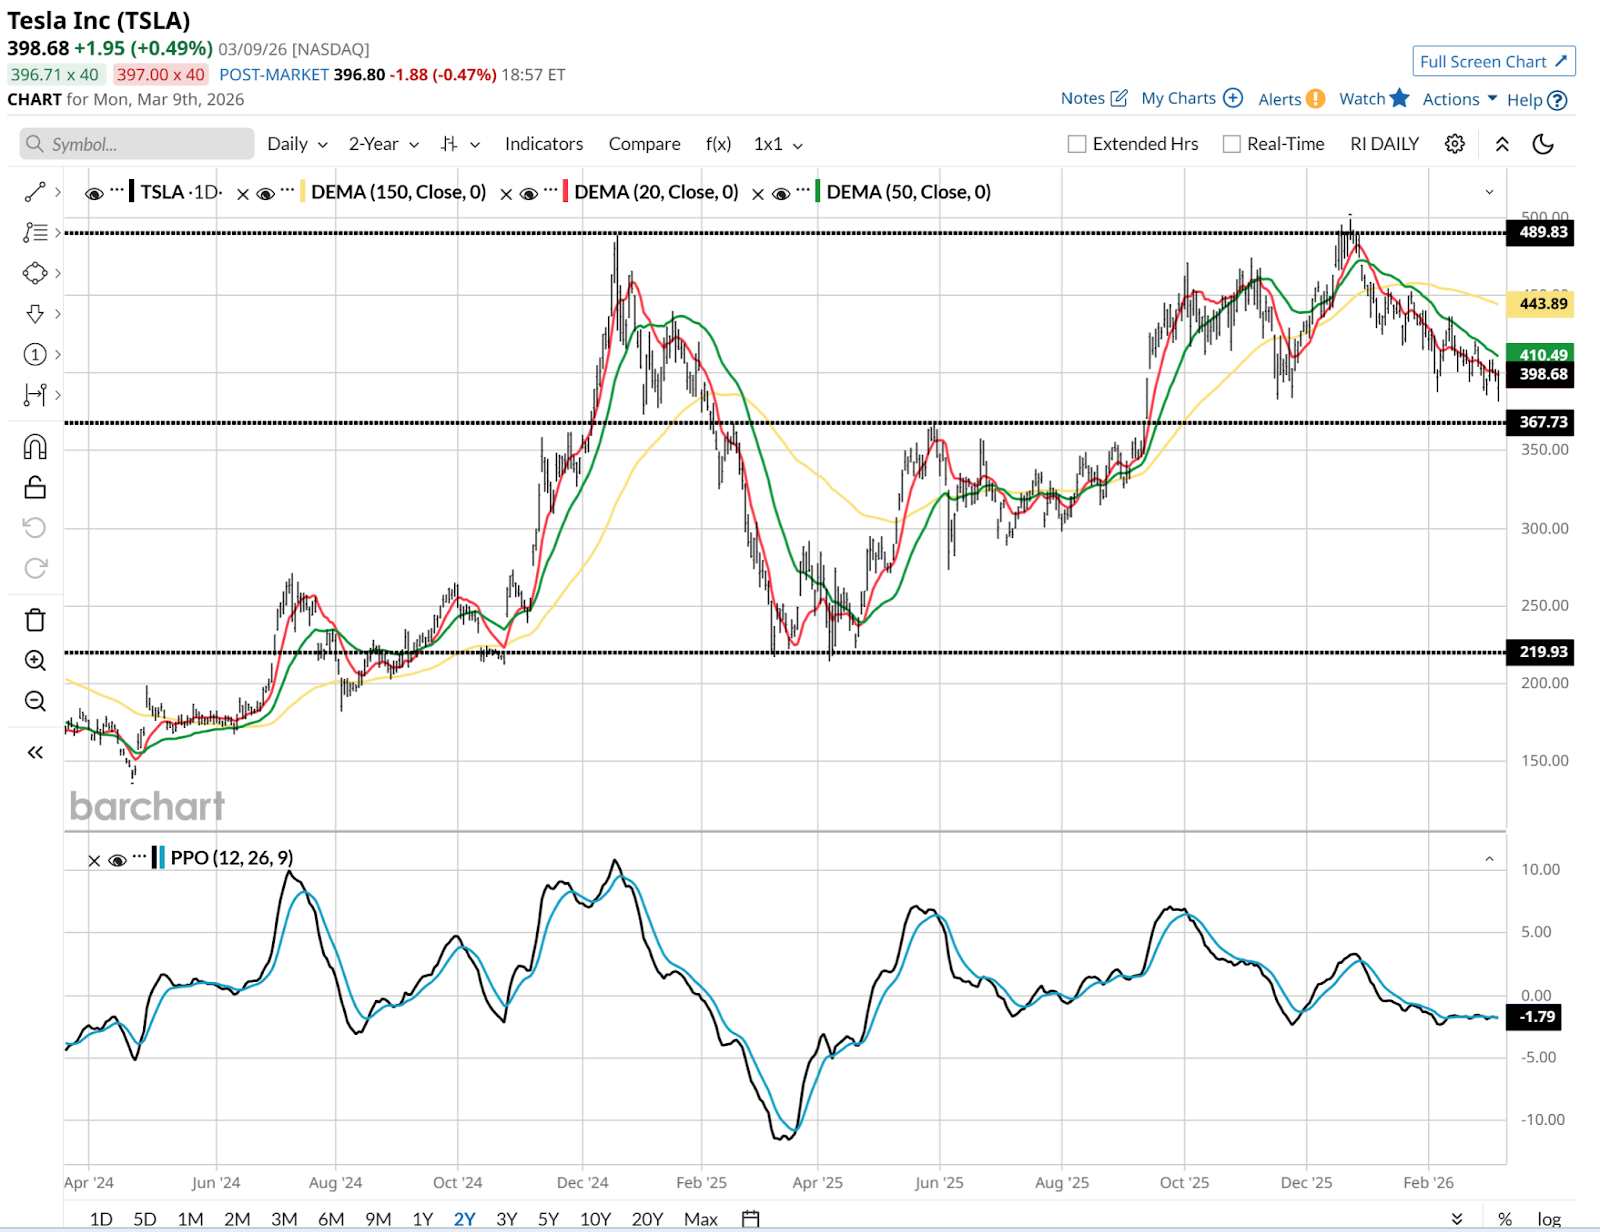Click the zoom in magnifier icon
The width and height of the screenshot is (1600, 1232).
tap(35, 661)
